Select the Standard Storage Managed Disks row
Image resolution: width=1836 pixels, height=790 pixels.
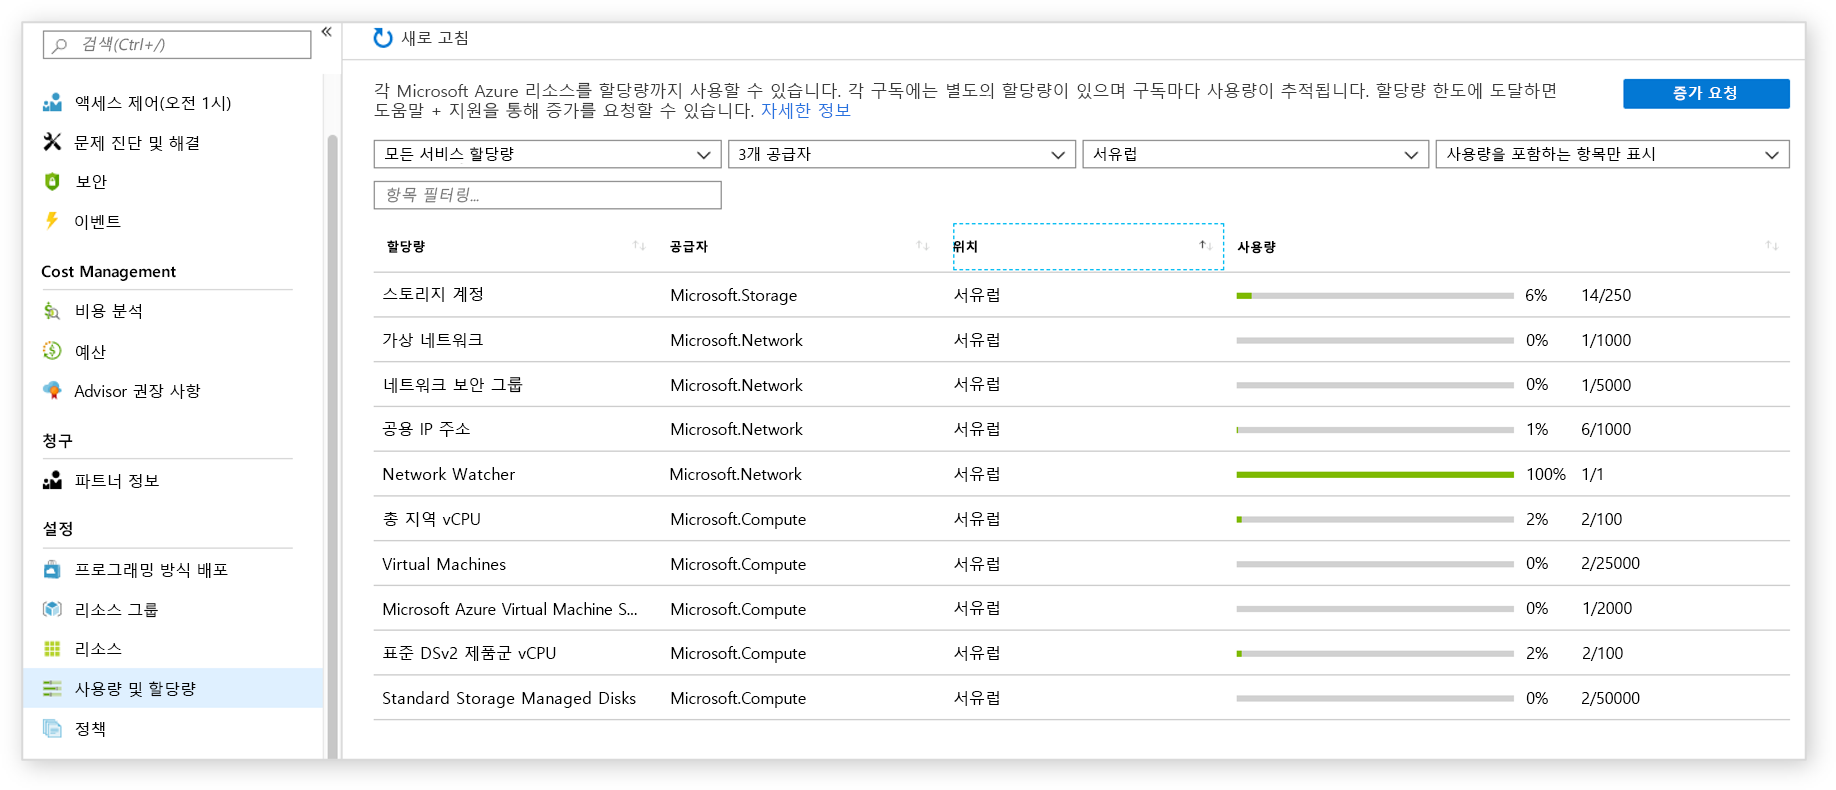(x=509, y=698)
